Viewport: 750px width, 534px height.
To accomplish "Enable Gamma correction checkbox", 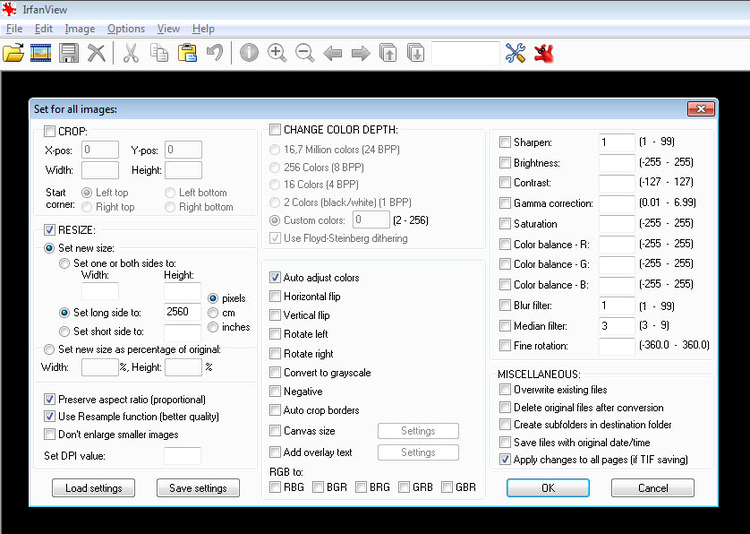I will (x=505, y=203).
